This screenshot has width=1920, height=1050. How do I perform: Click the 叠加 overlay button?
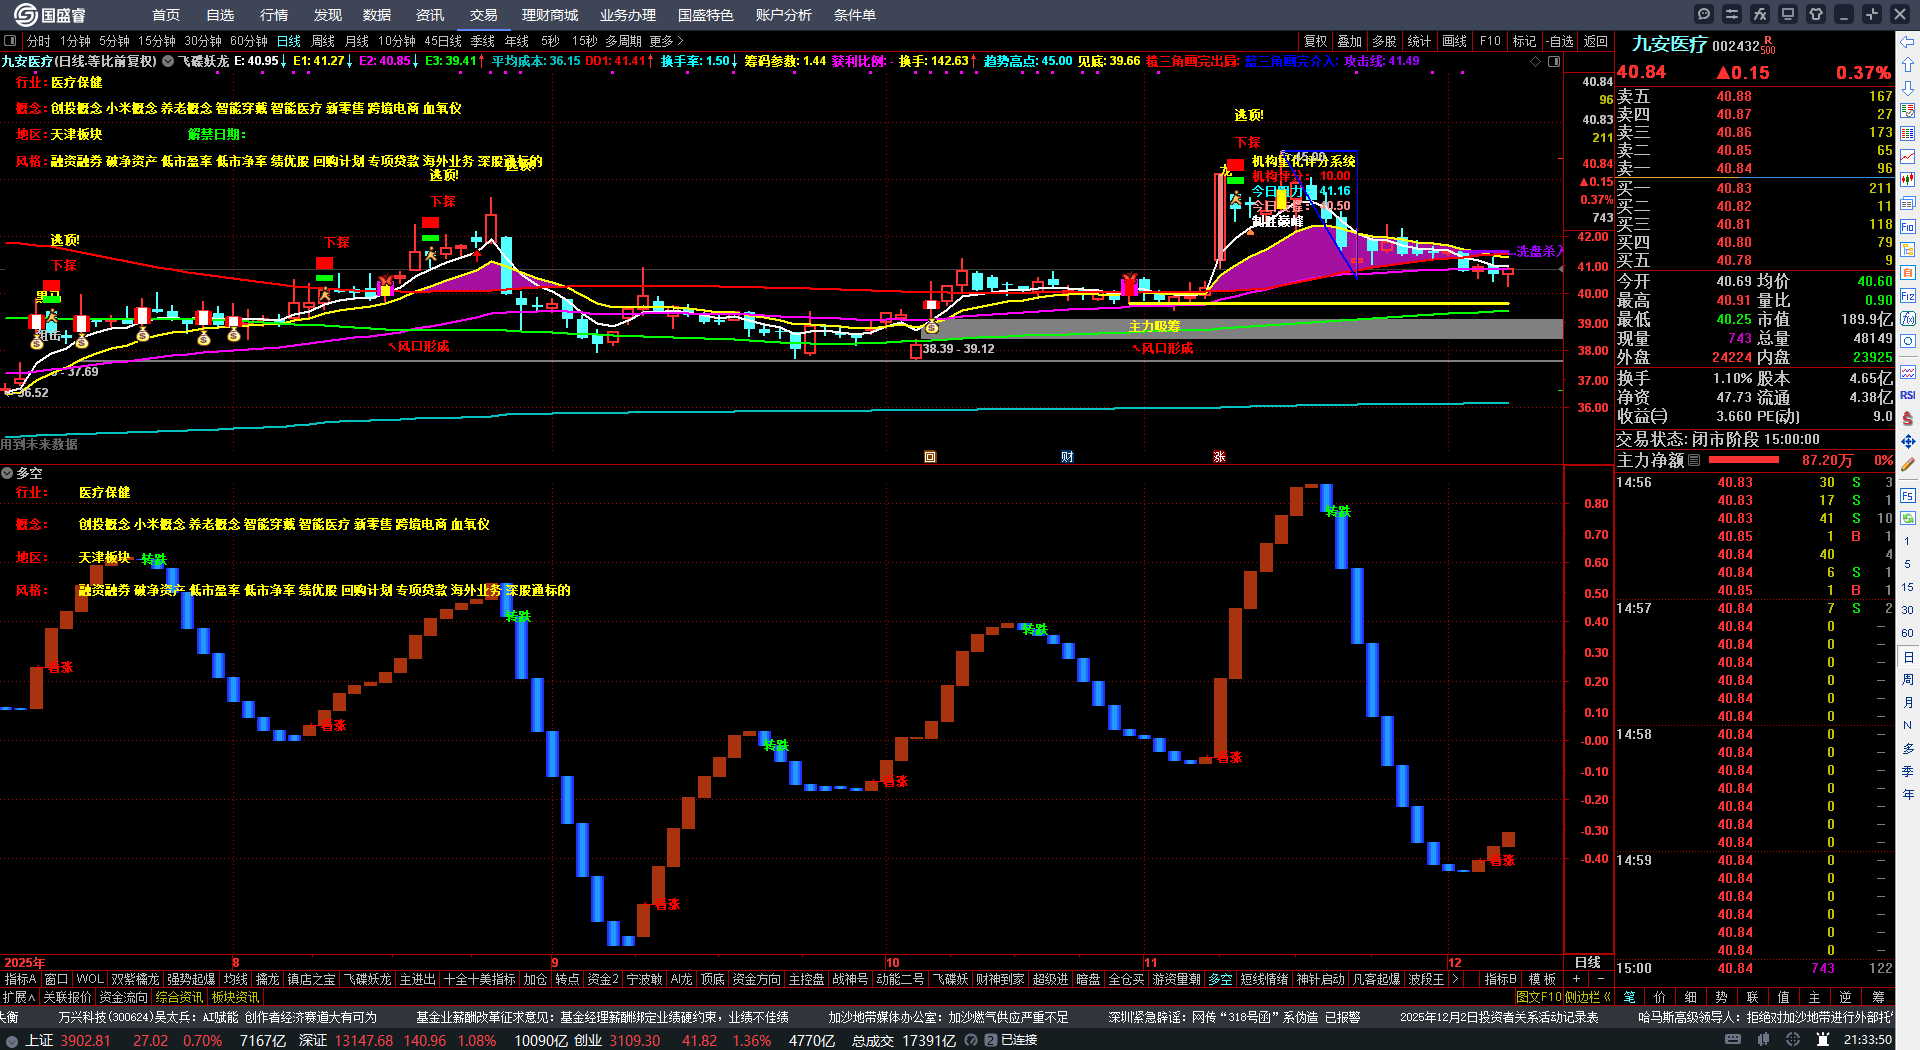(1350, 41)
